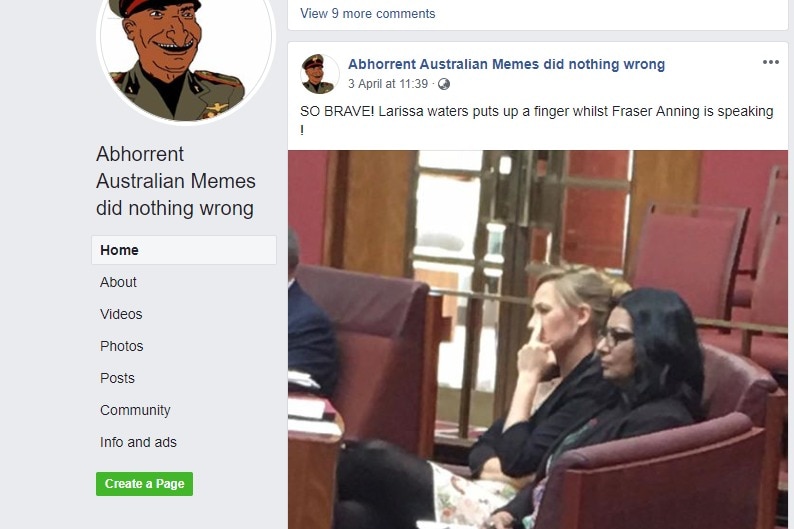Screen dimensions: 794x529
Task: Click the globe public-privacy icon
Action: click(x=444, y=84)
